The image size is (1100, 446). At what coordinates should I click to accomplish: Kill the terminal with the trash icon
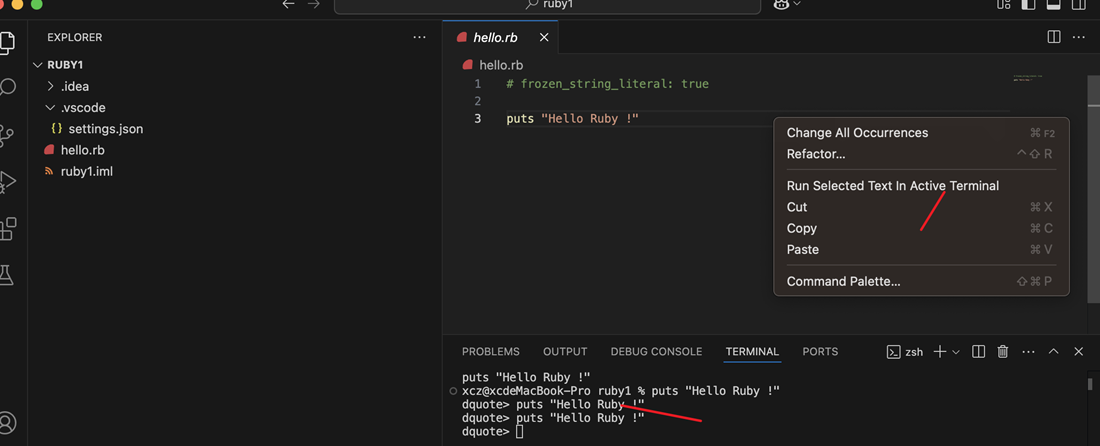1003,352
